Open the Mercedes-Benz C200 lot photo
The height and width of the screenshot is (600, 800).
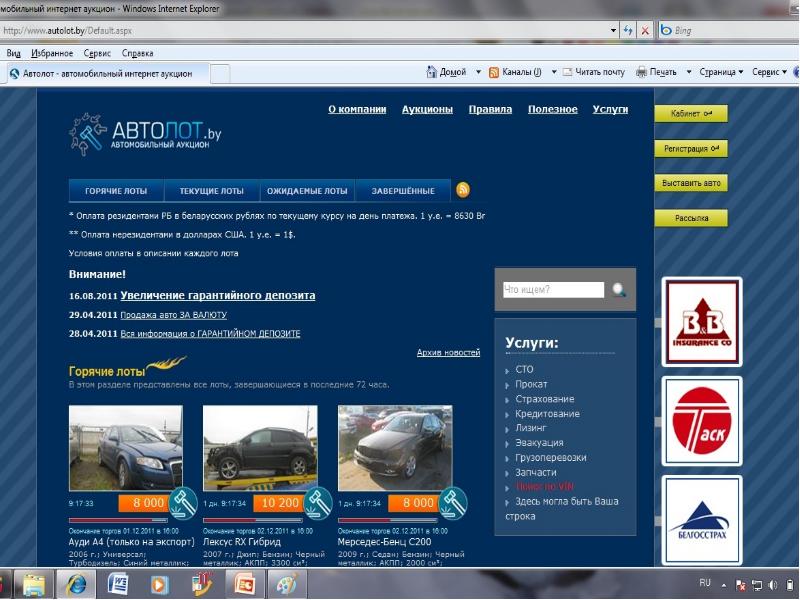click(x=394, y=447)
